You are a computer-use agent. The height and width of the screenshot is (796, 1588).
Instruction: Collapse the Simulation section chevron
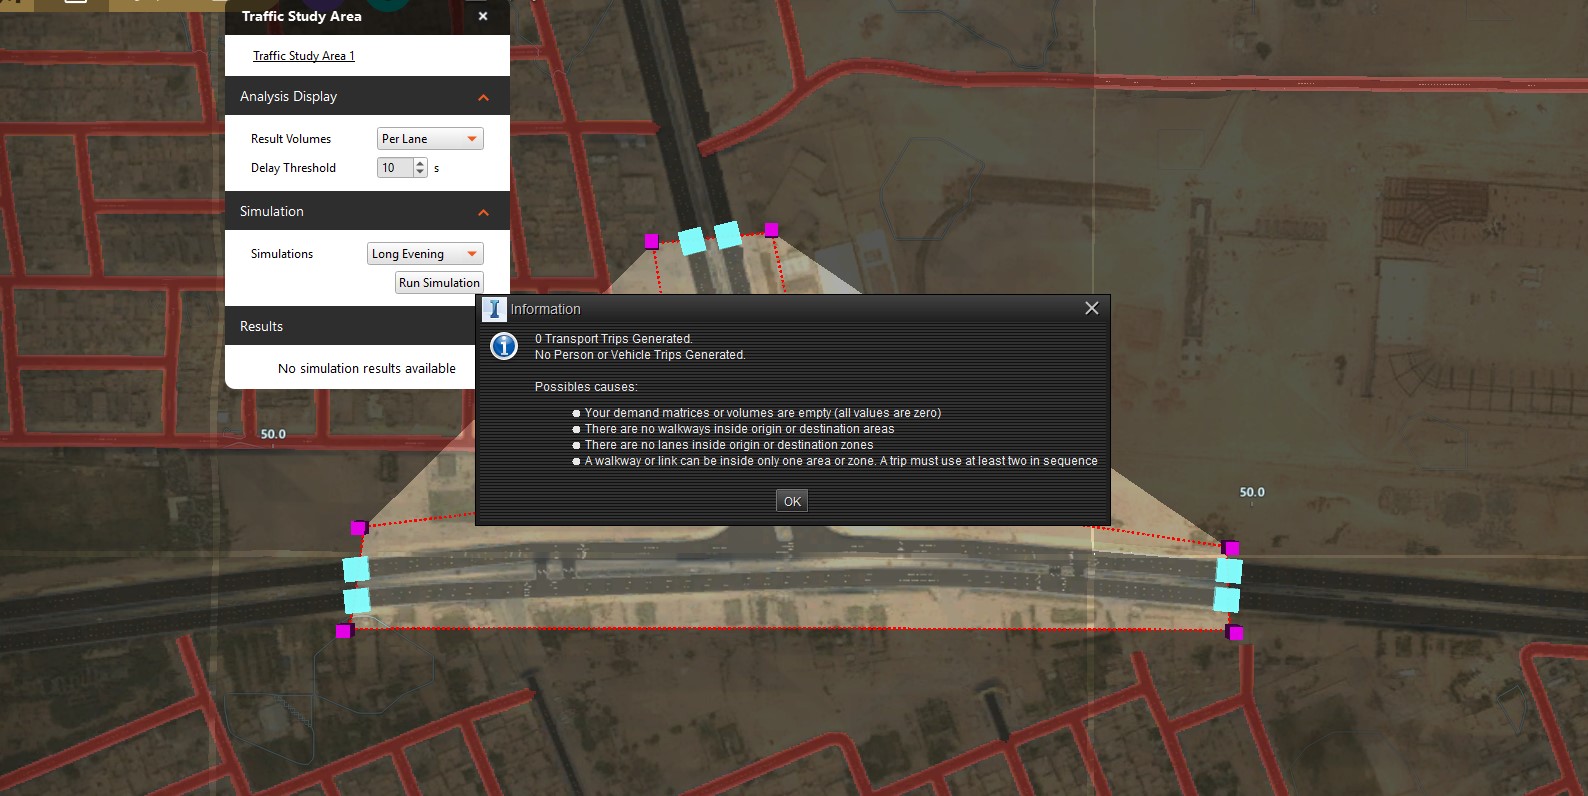483,212
